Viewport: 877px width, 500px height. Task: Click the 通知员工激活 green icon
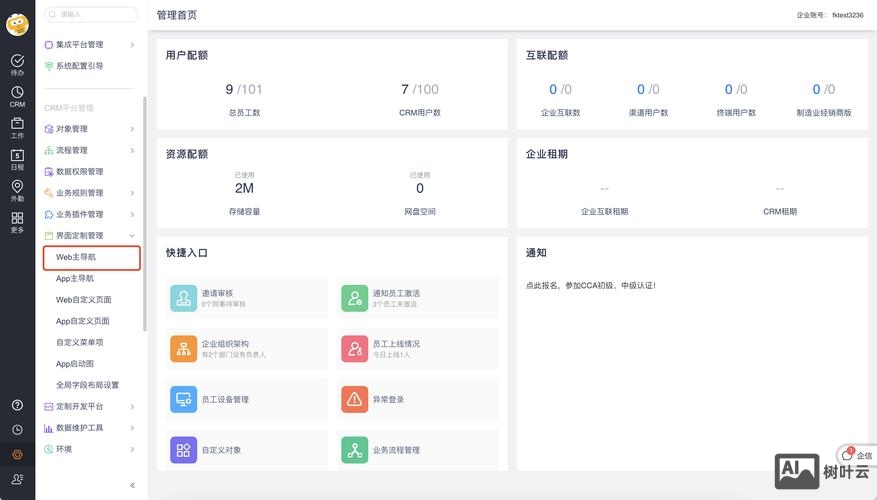click(355, 298)
